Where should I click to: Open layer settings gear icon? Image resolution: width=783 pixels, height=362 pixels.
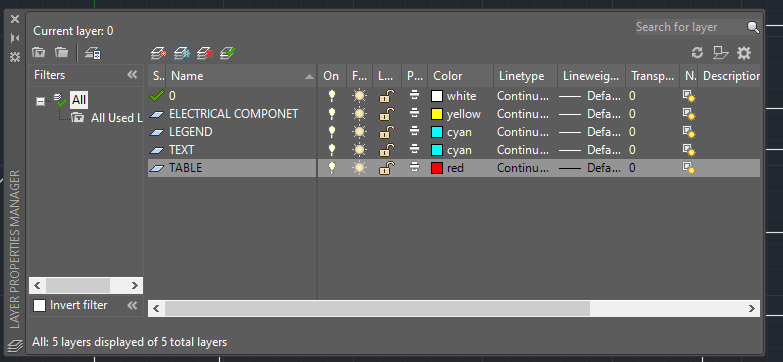coord(744,52)
